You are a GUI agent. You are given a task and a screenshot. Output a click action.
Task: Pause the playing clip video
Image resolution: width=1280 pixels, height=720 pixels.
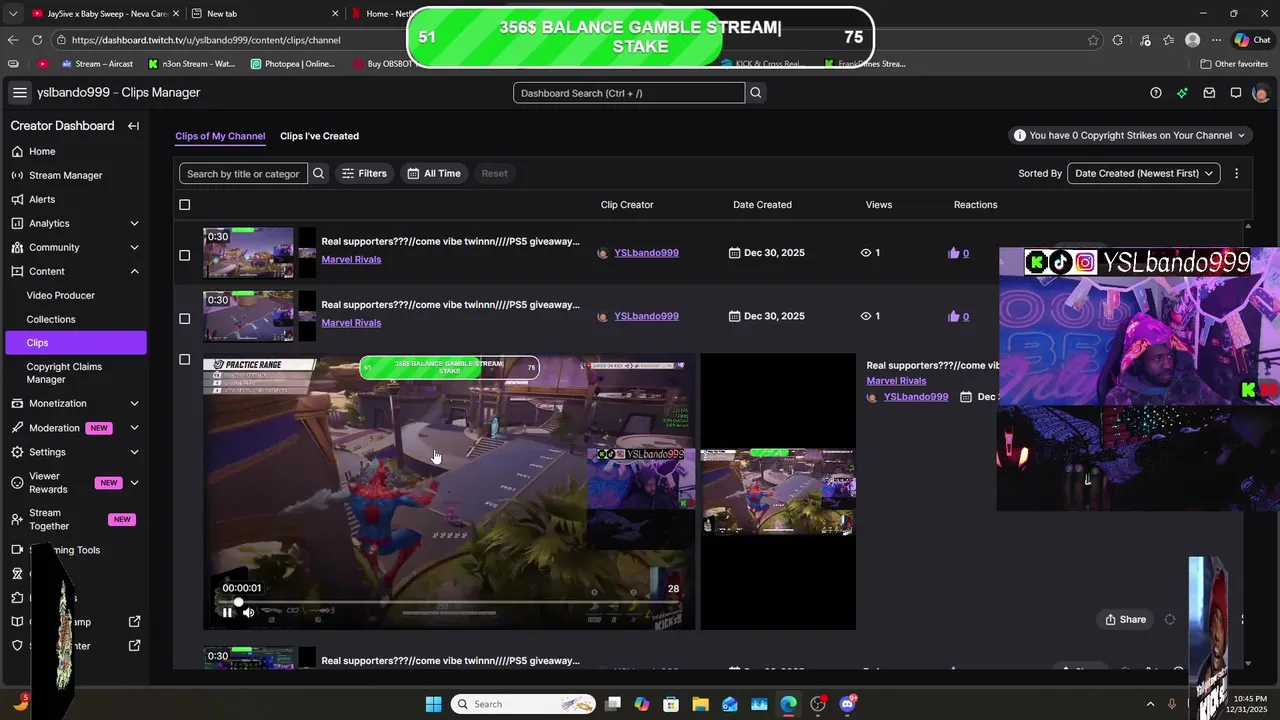(227, 613)
